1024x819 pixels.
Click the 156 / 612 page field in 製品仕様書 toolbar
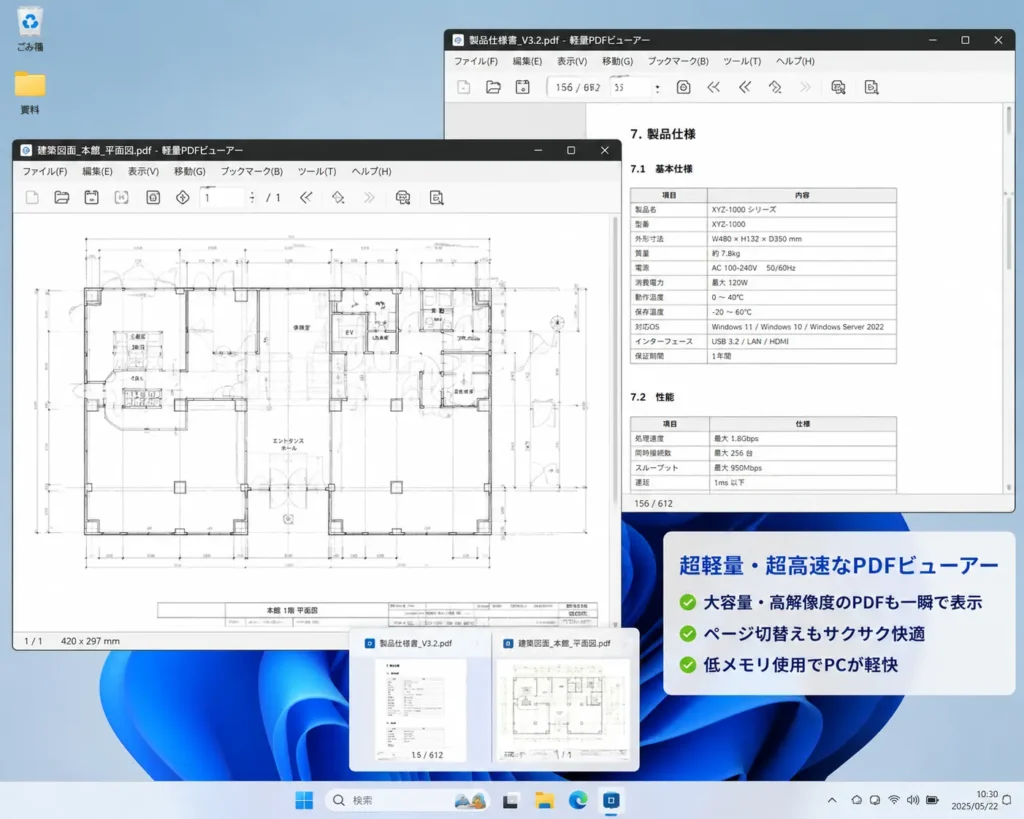tap(577, 88)
